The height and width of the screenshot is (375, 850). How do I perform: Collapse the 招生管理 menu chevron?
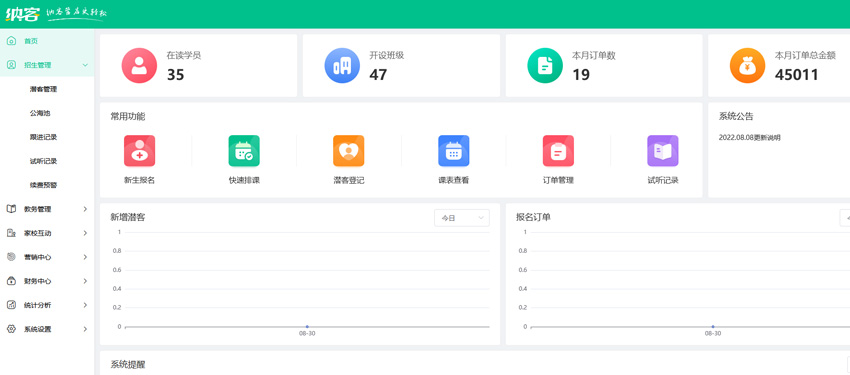tap(85, 65)
